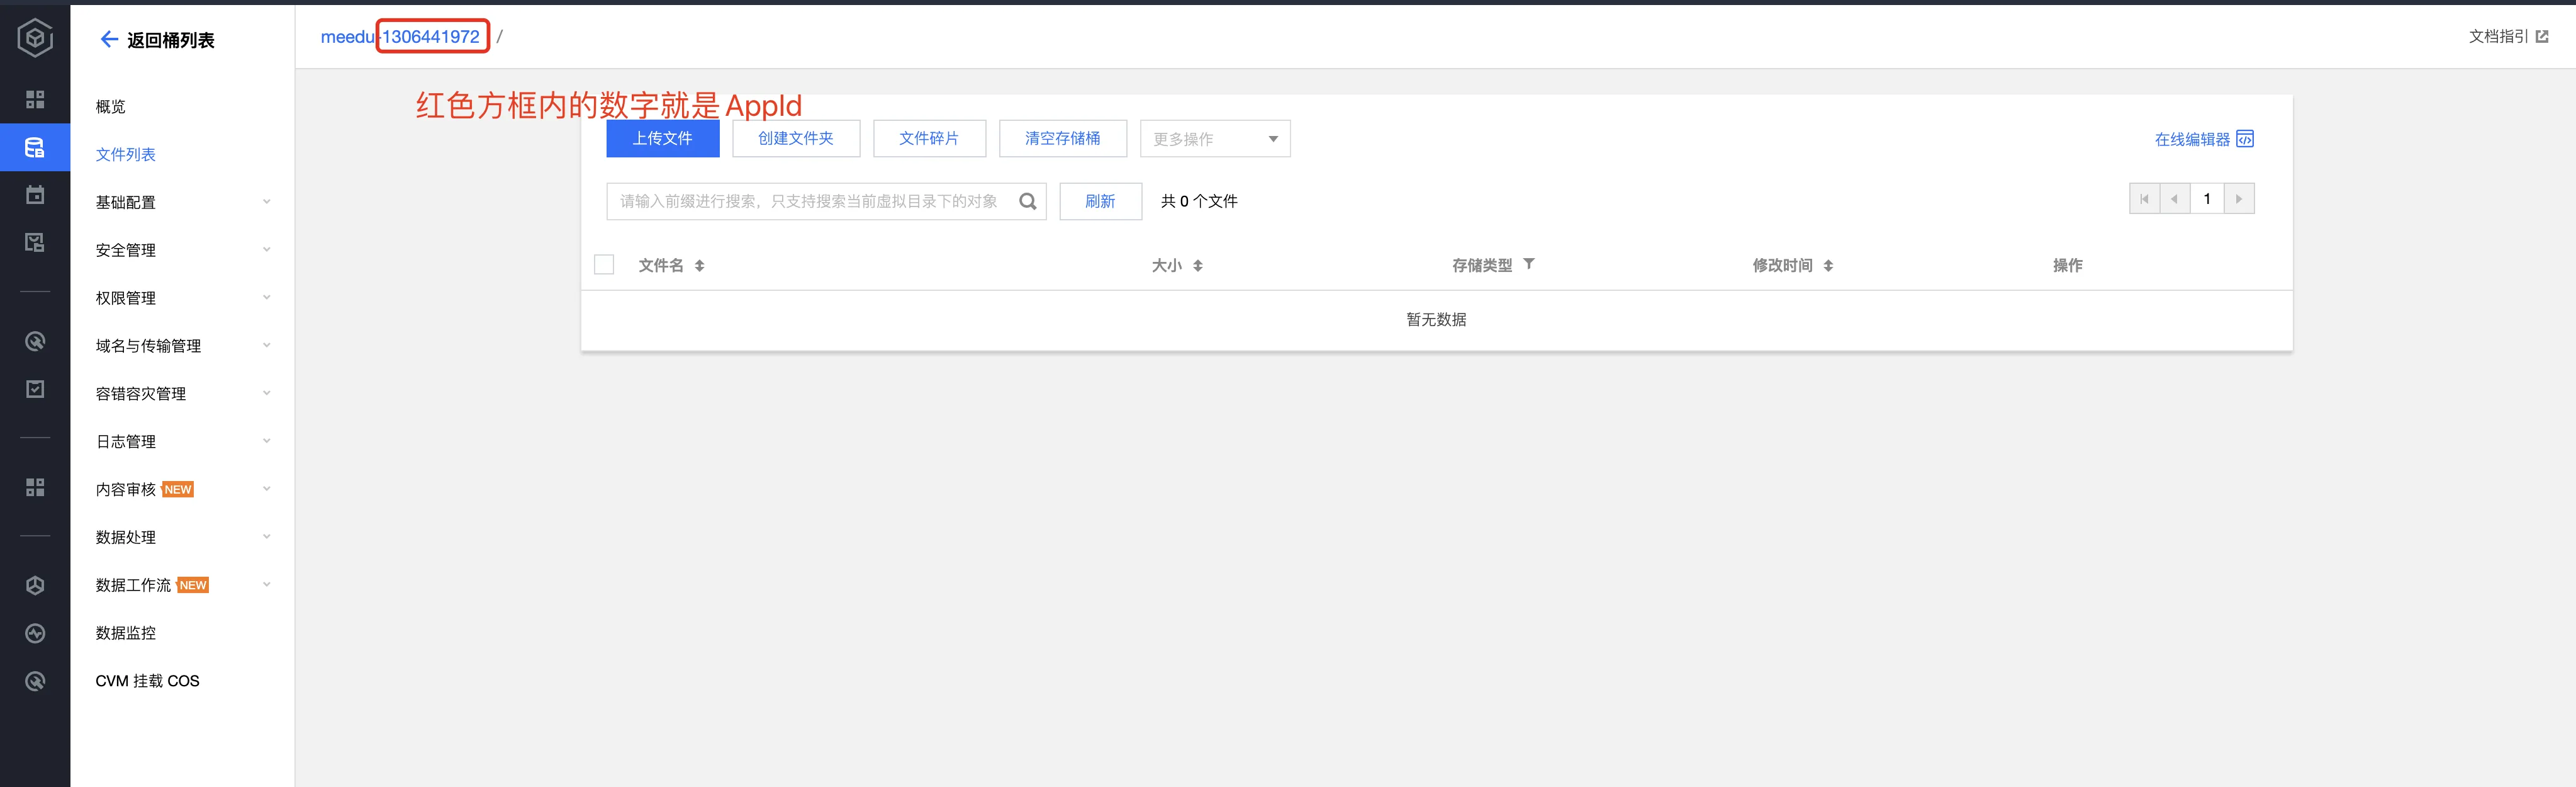Sort by 修改时间 column arrows
Viewport: 2576px width, 787px height.
1828,266
